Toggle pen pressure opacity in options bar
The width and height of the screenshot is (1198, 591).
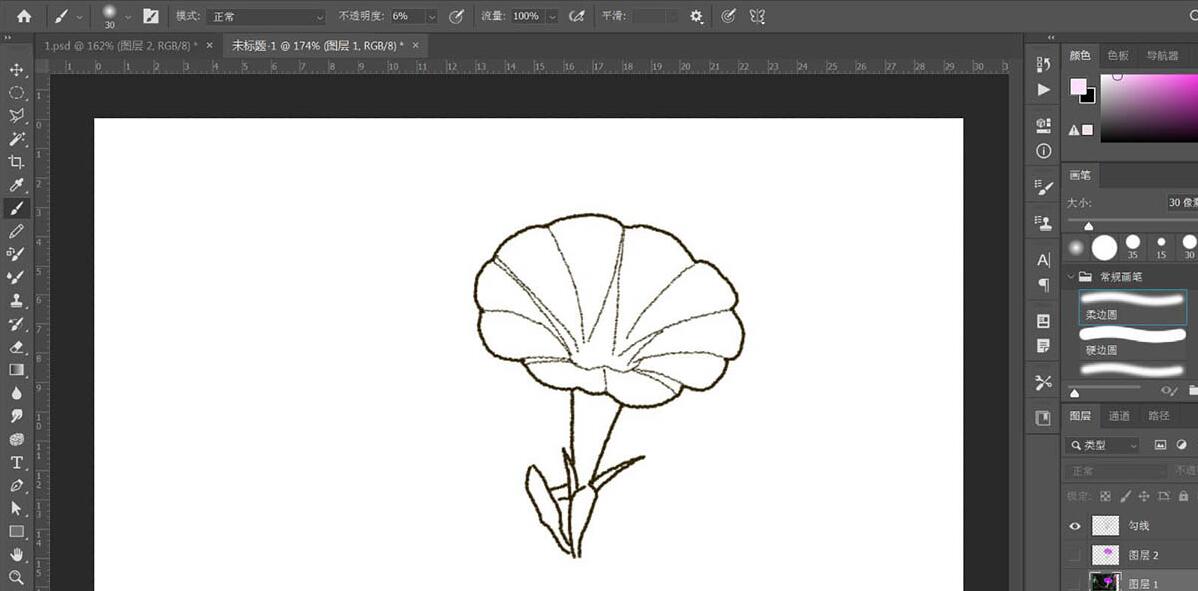(456, 16)
